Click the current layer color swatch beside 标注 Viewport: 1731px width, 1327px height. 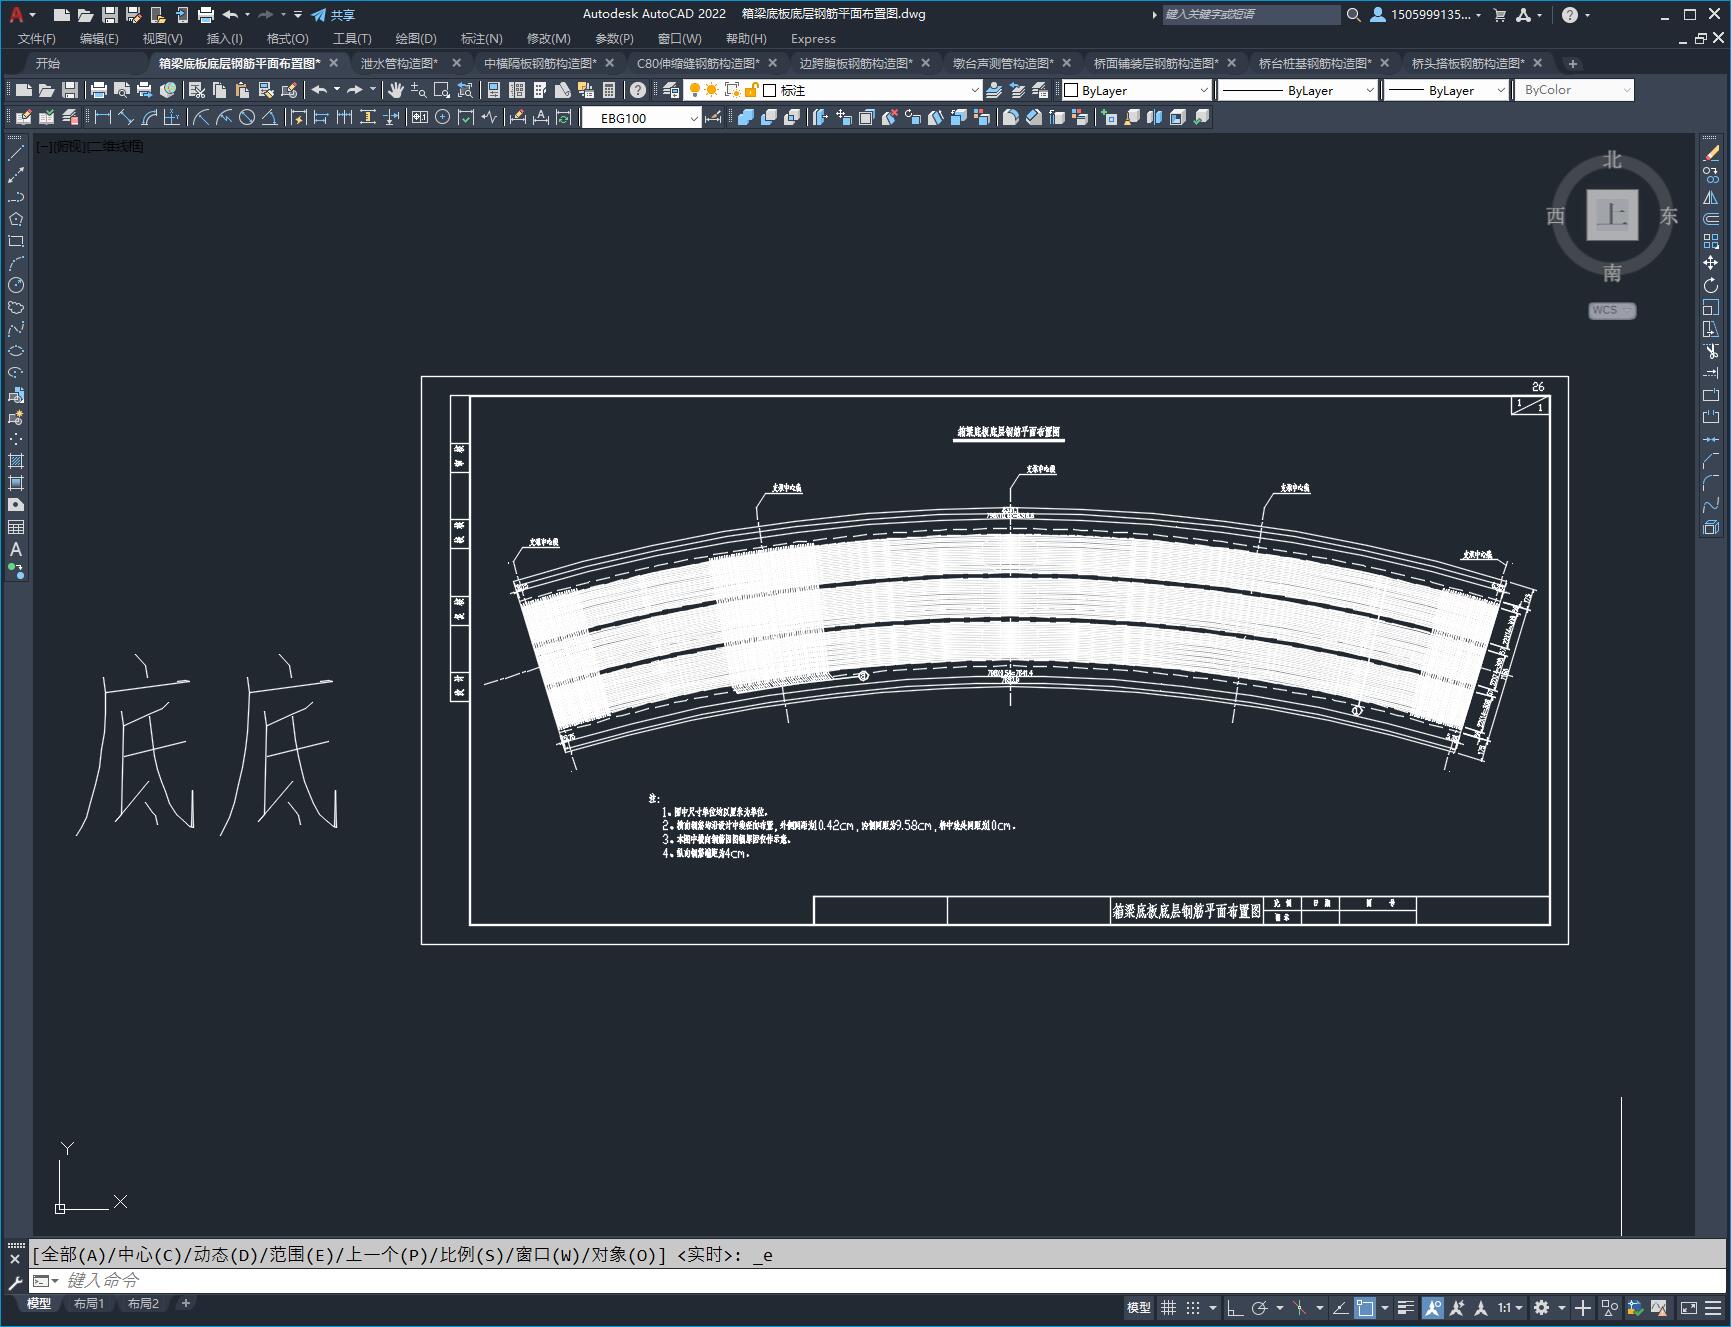click(770, 90)
